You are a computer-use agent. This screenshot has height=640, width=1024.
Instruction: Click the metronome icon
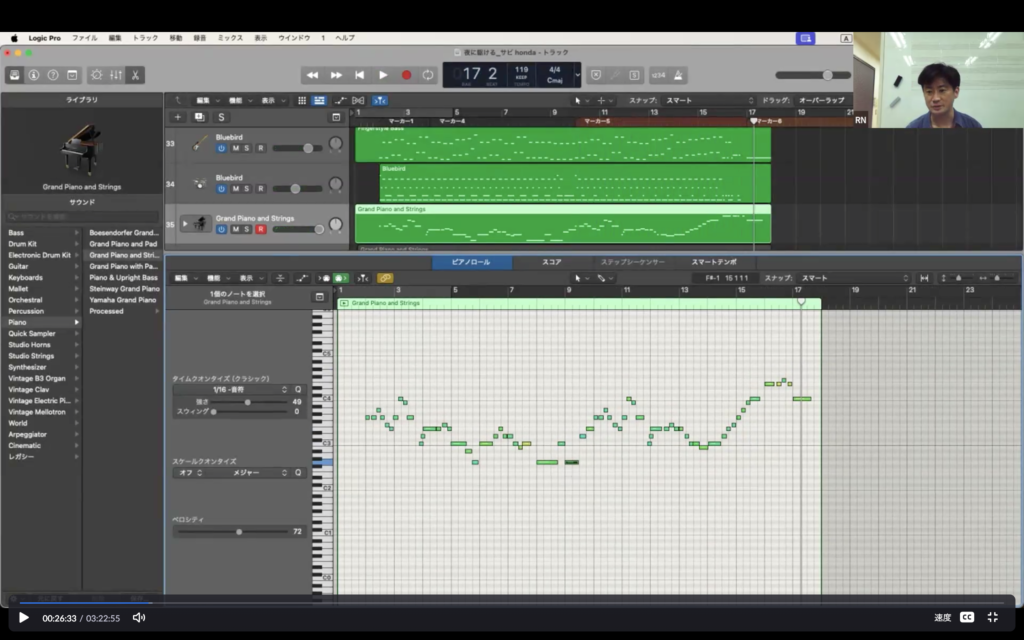(679, 75)
